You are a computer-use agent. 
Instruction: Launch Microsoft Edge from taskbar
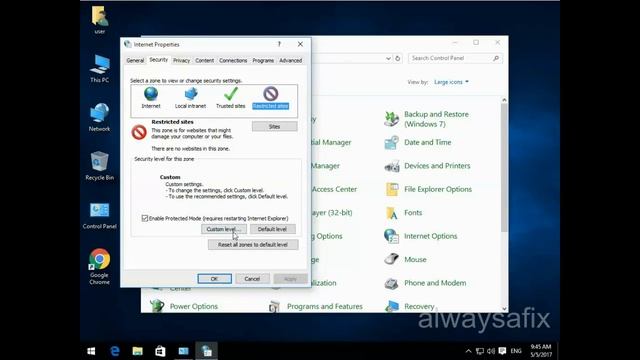pyautogui.click(x=115, y=351)
